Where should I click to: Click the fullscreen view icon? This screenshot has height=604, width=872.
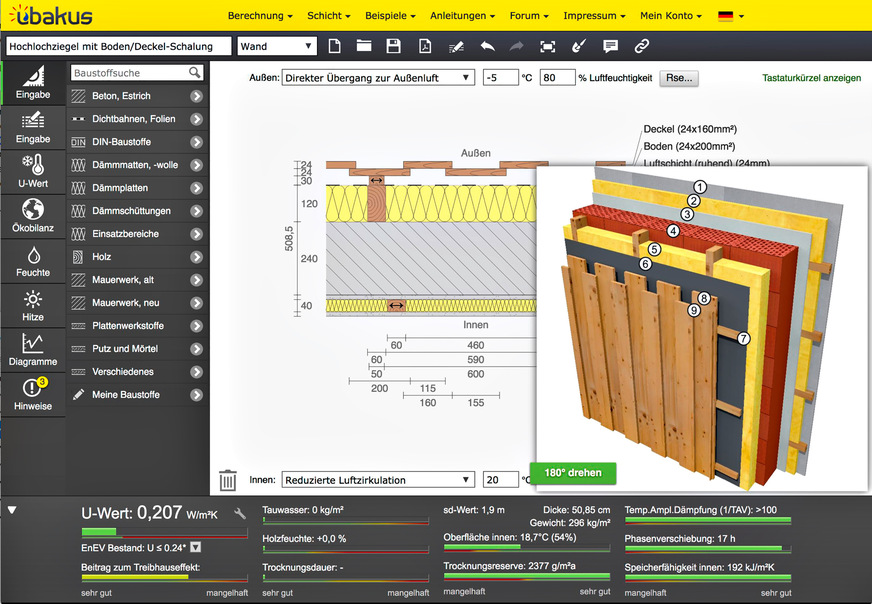pyautogui.click(x=547, y=46)
